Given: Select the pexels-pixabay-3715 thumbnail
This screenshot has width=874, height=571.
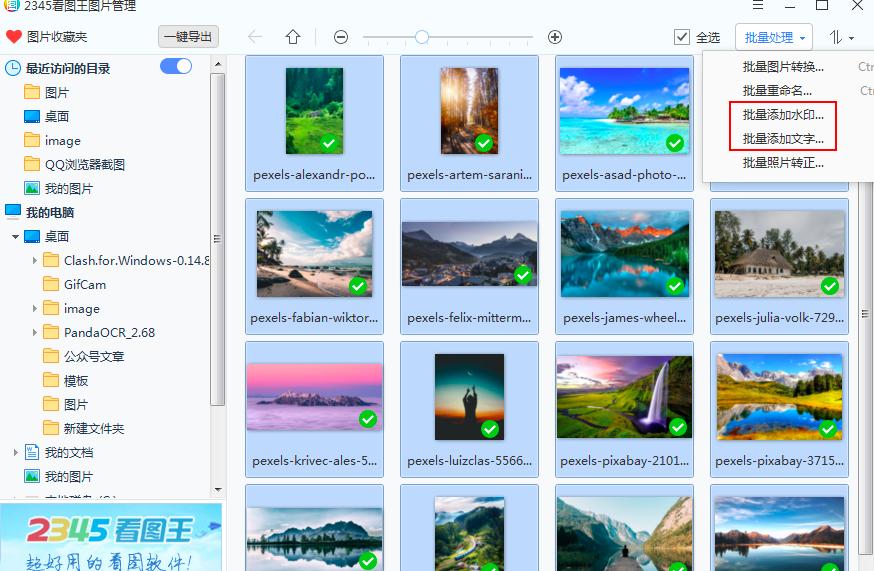Looking at the screenshot, I should pos(779,409).
